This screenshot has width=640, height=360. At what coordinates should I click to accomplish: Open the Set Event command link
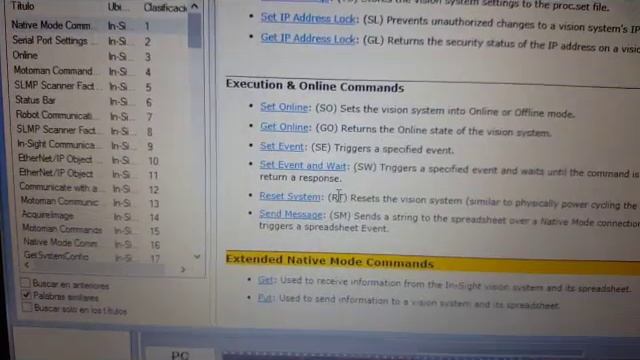(x=282, y=146)
